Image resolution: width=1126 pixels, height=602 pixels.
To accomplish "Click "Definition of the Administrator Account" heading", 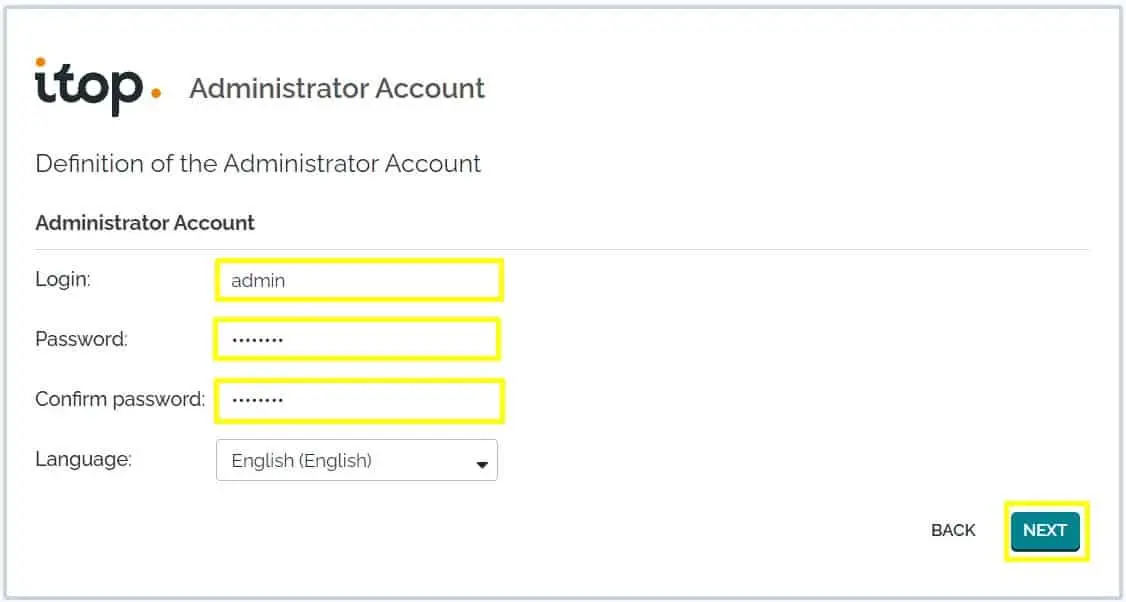I will tap(258, 163).
